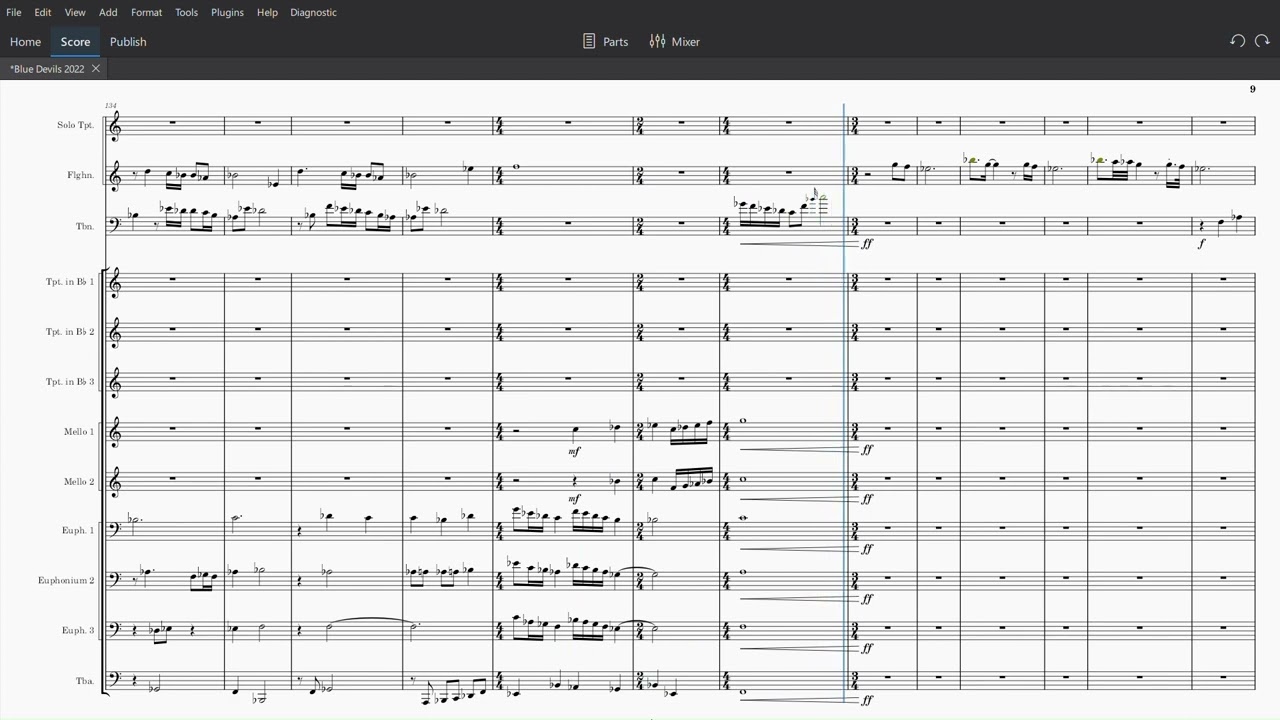Select the 2/4 time signature on Flghn. staff
This screenshot has width=1280, height=720.
coord(640,175)
